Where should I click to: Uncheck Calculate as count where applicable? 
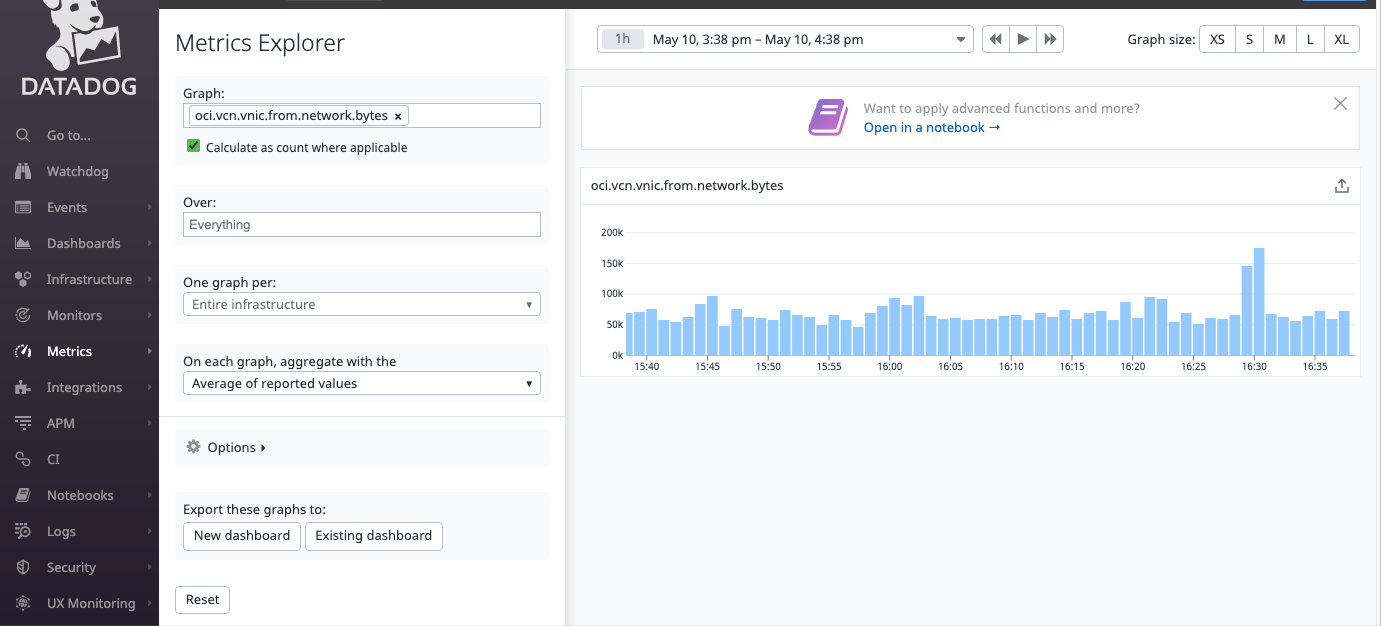click(193, 146)
